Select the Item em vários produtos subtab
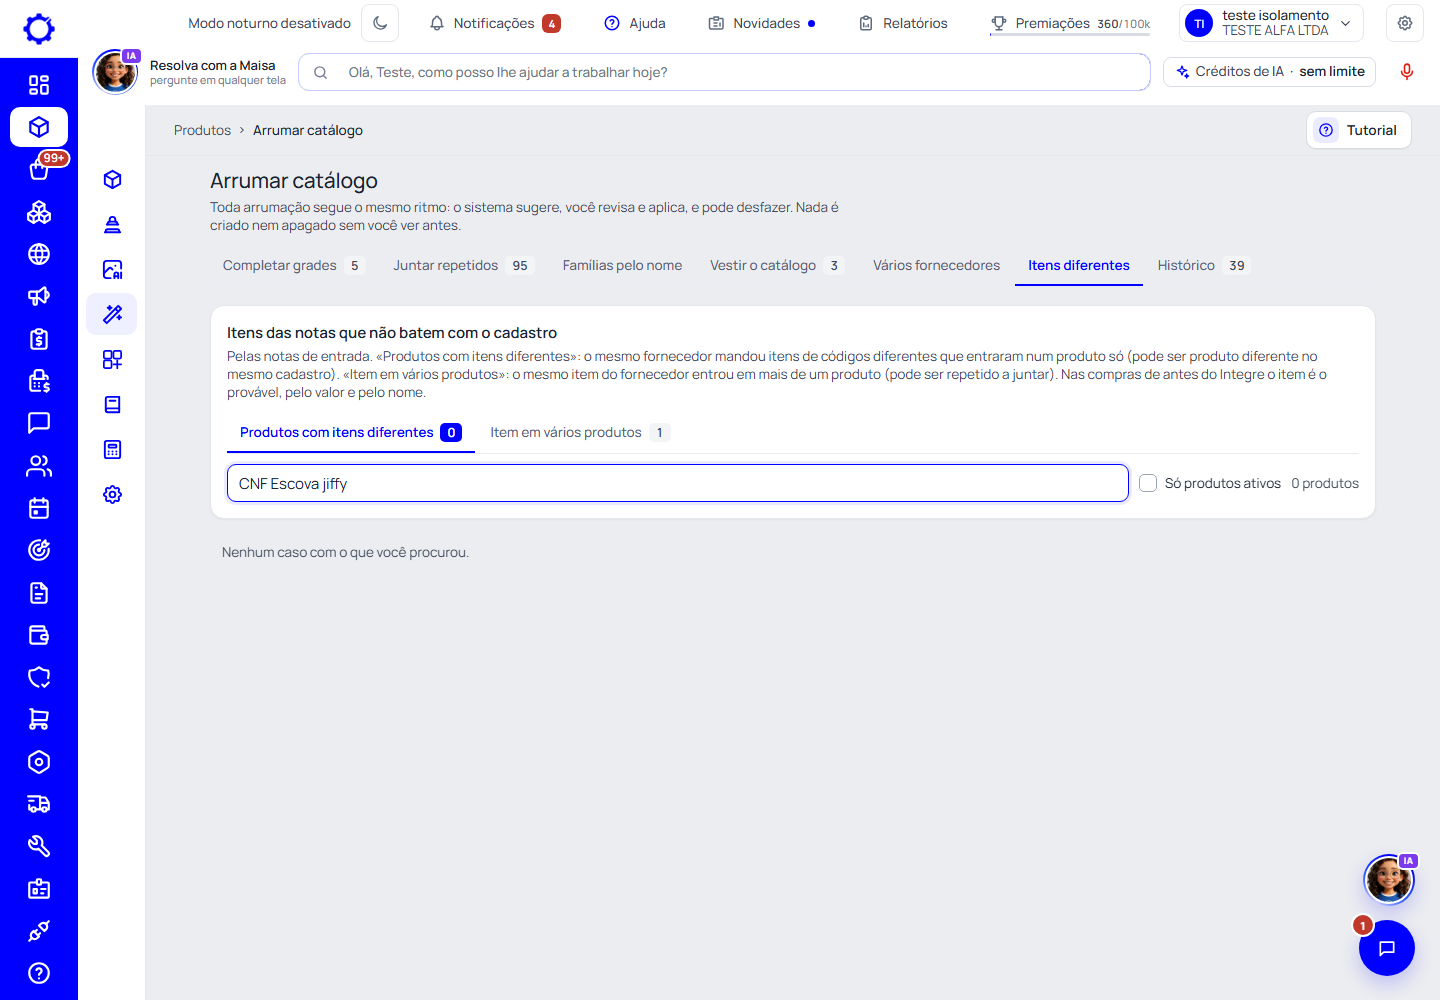Viewport: 1440px width, 1000px height. [579, 433]
